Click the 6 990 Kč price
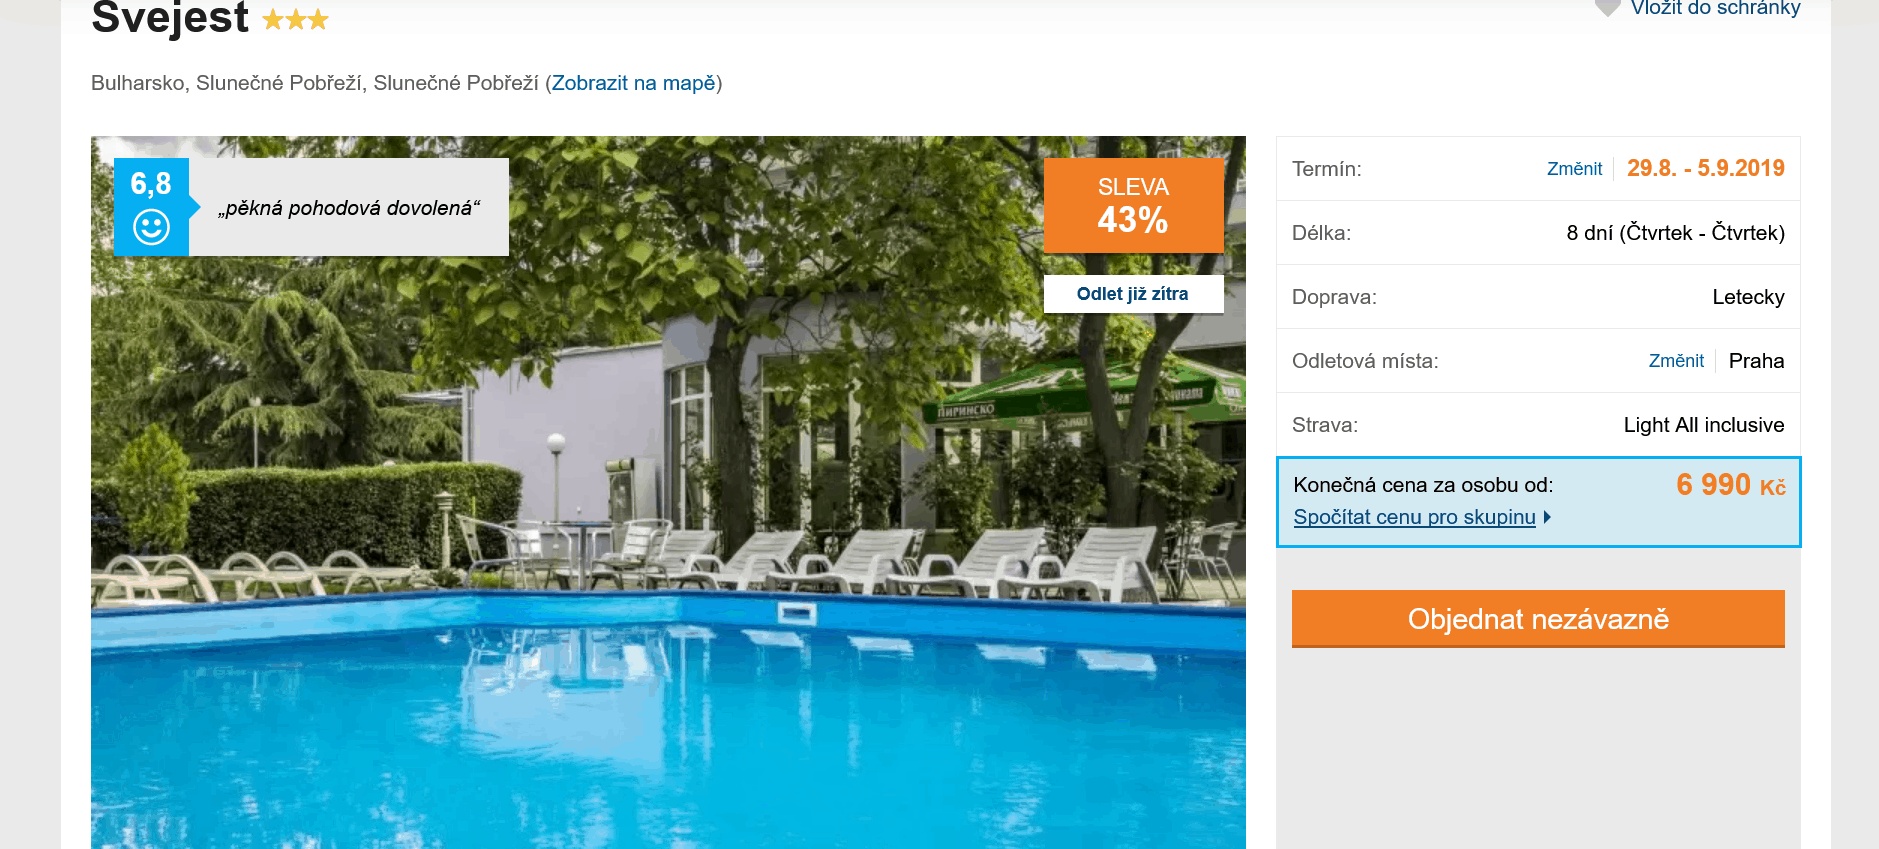The image size is (1879, 849). tap(1731, 485)
